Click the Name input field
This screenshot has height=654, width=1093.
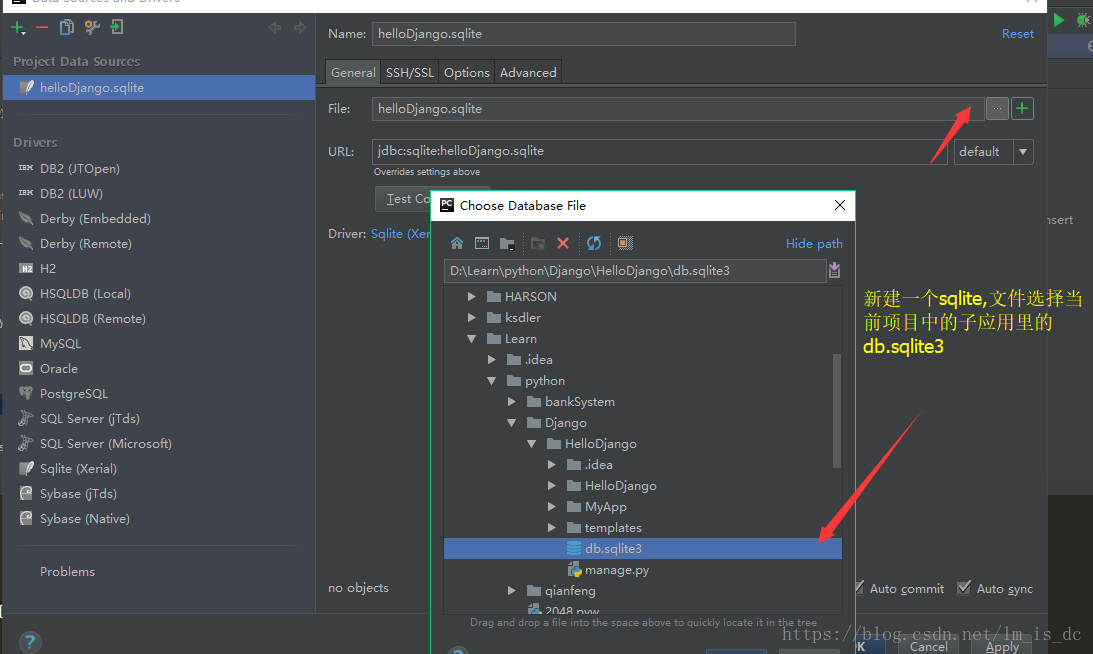click(583, 34)
